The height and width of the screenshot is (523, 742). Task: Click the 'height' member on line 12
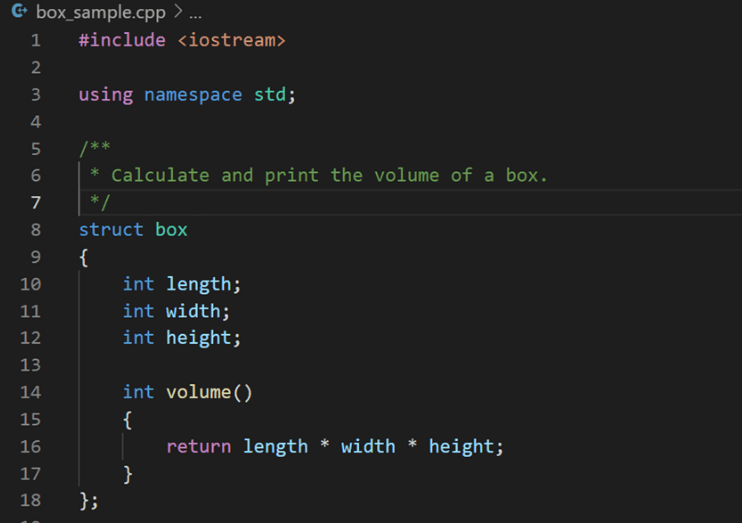coord(199,339)
